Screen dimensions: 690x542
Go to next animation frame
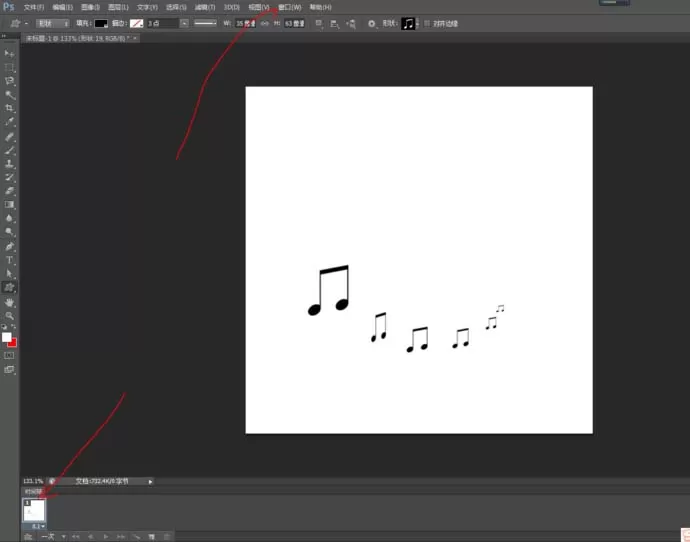point(121,537)
